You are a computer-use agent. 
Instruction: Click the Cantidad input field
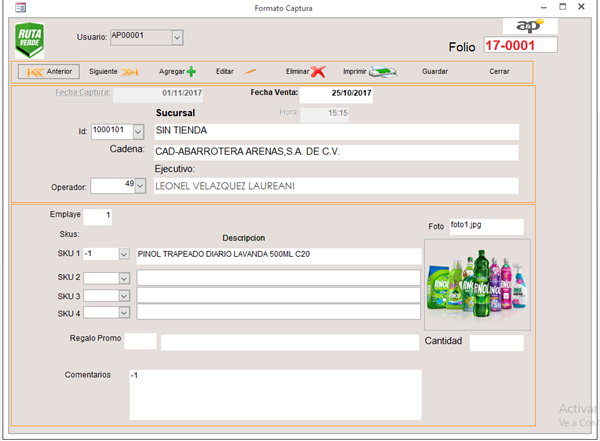click(496, 343)
